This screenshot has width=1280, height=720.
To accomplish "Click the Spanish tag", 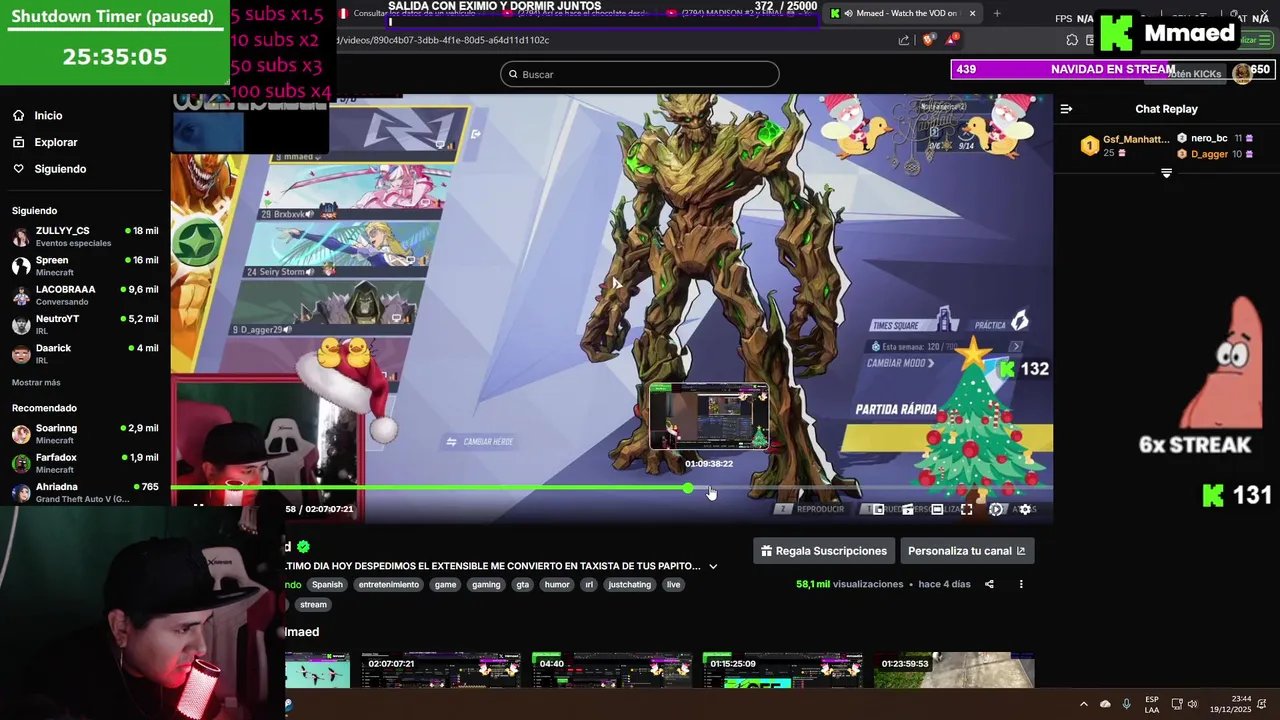I will coord(327,585).
